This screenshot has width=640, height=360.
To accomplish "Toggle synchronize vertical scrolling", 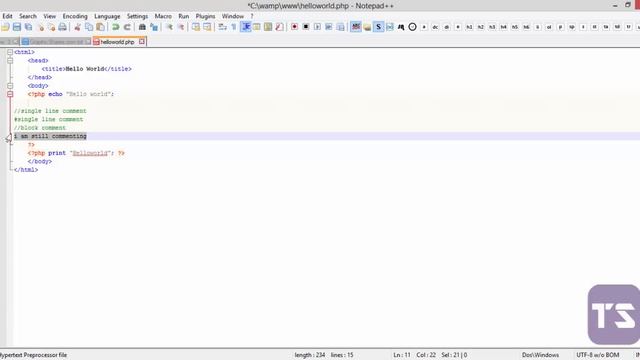I will [x=196, y=27].
